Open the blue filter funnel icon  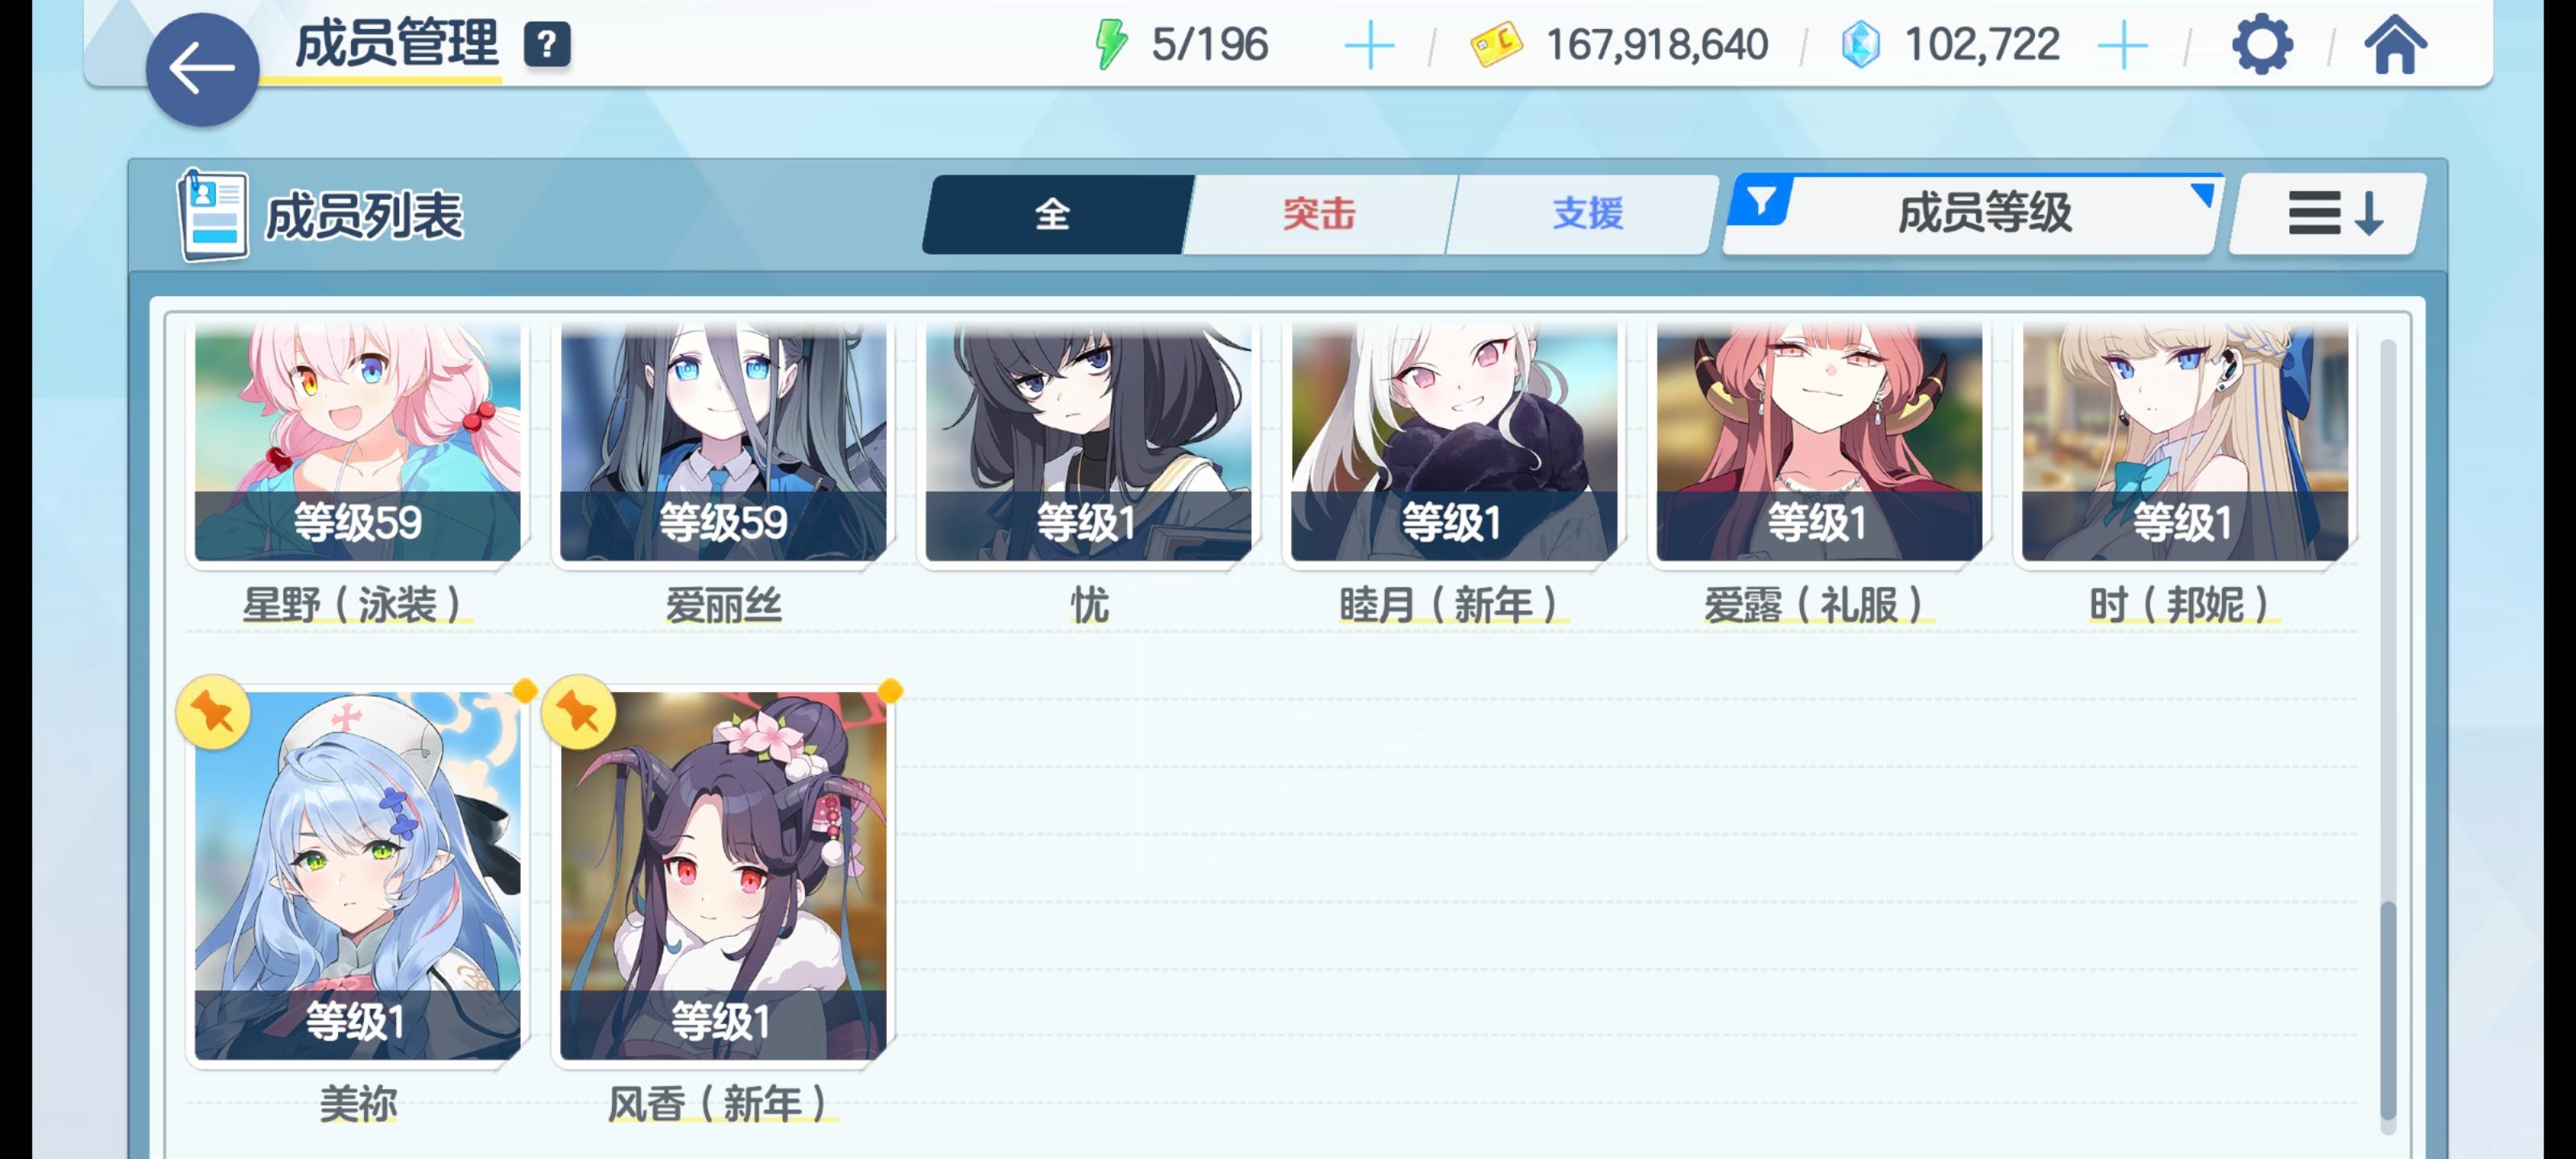[x=1761, y=201]
